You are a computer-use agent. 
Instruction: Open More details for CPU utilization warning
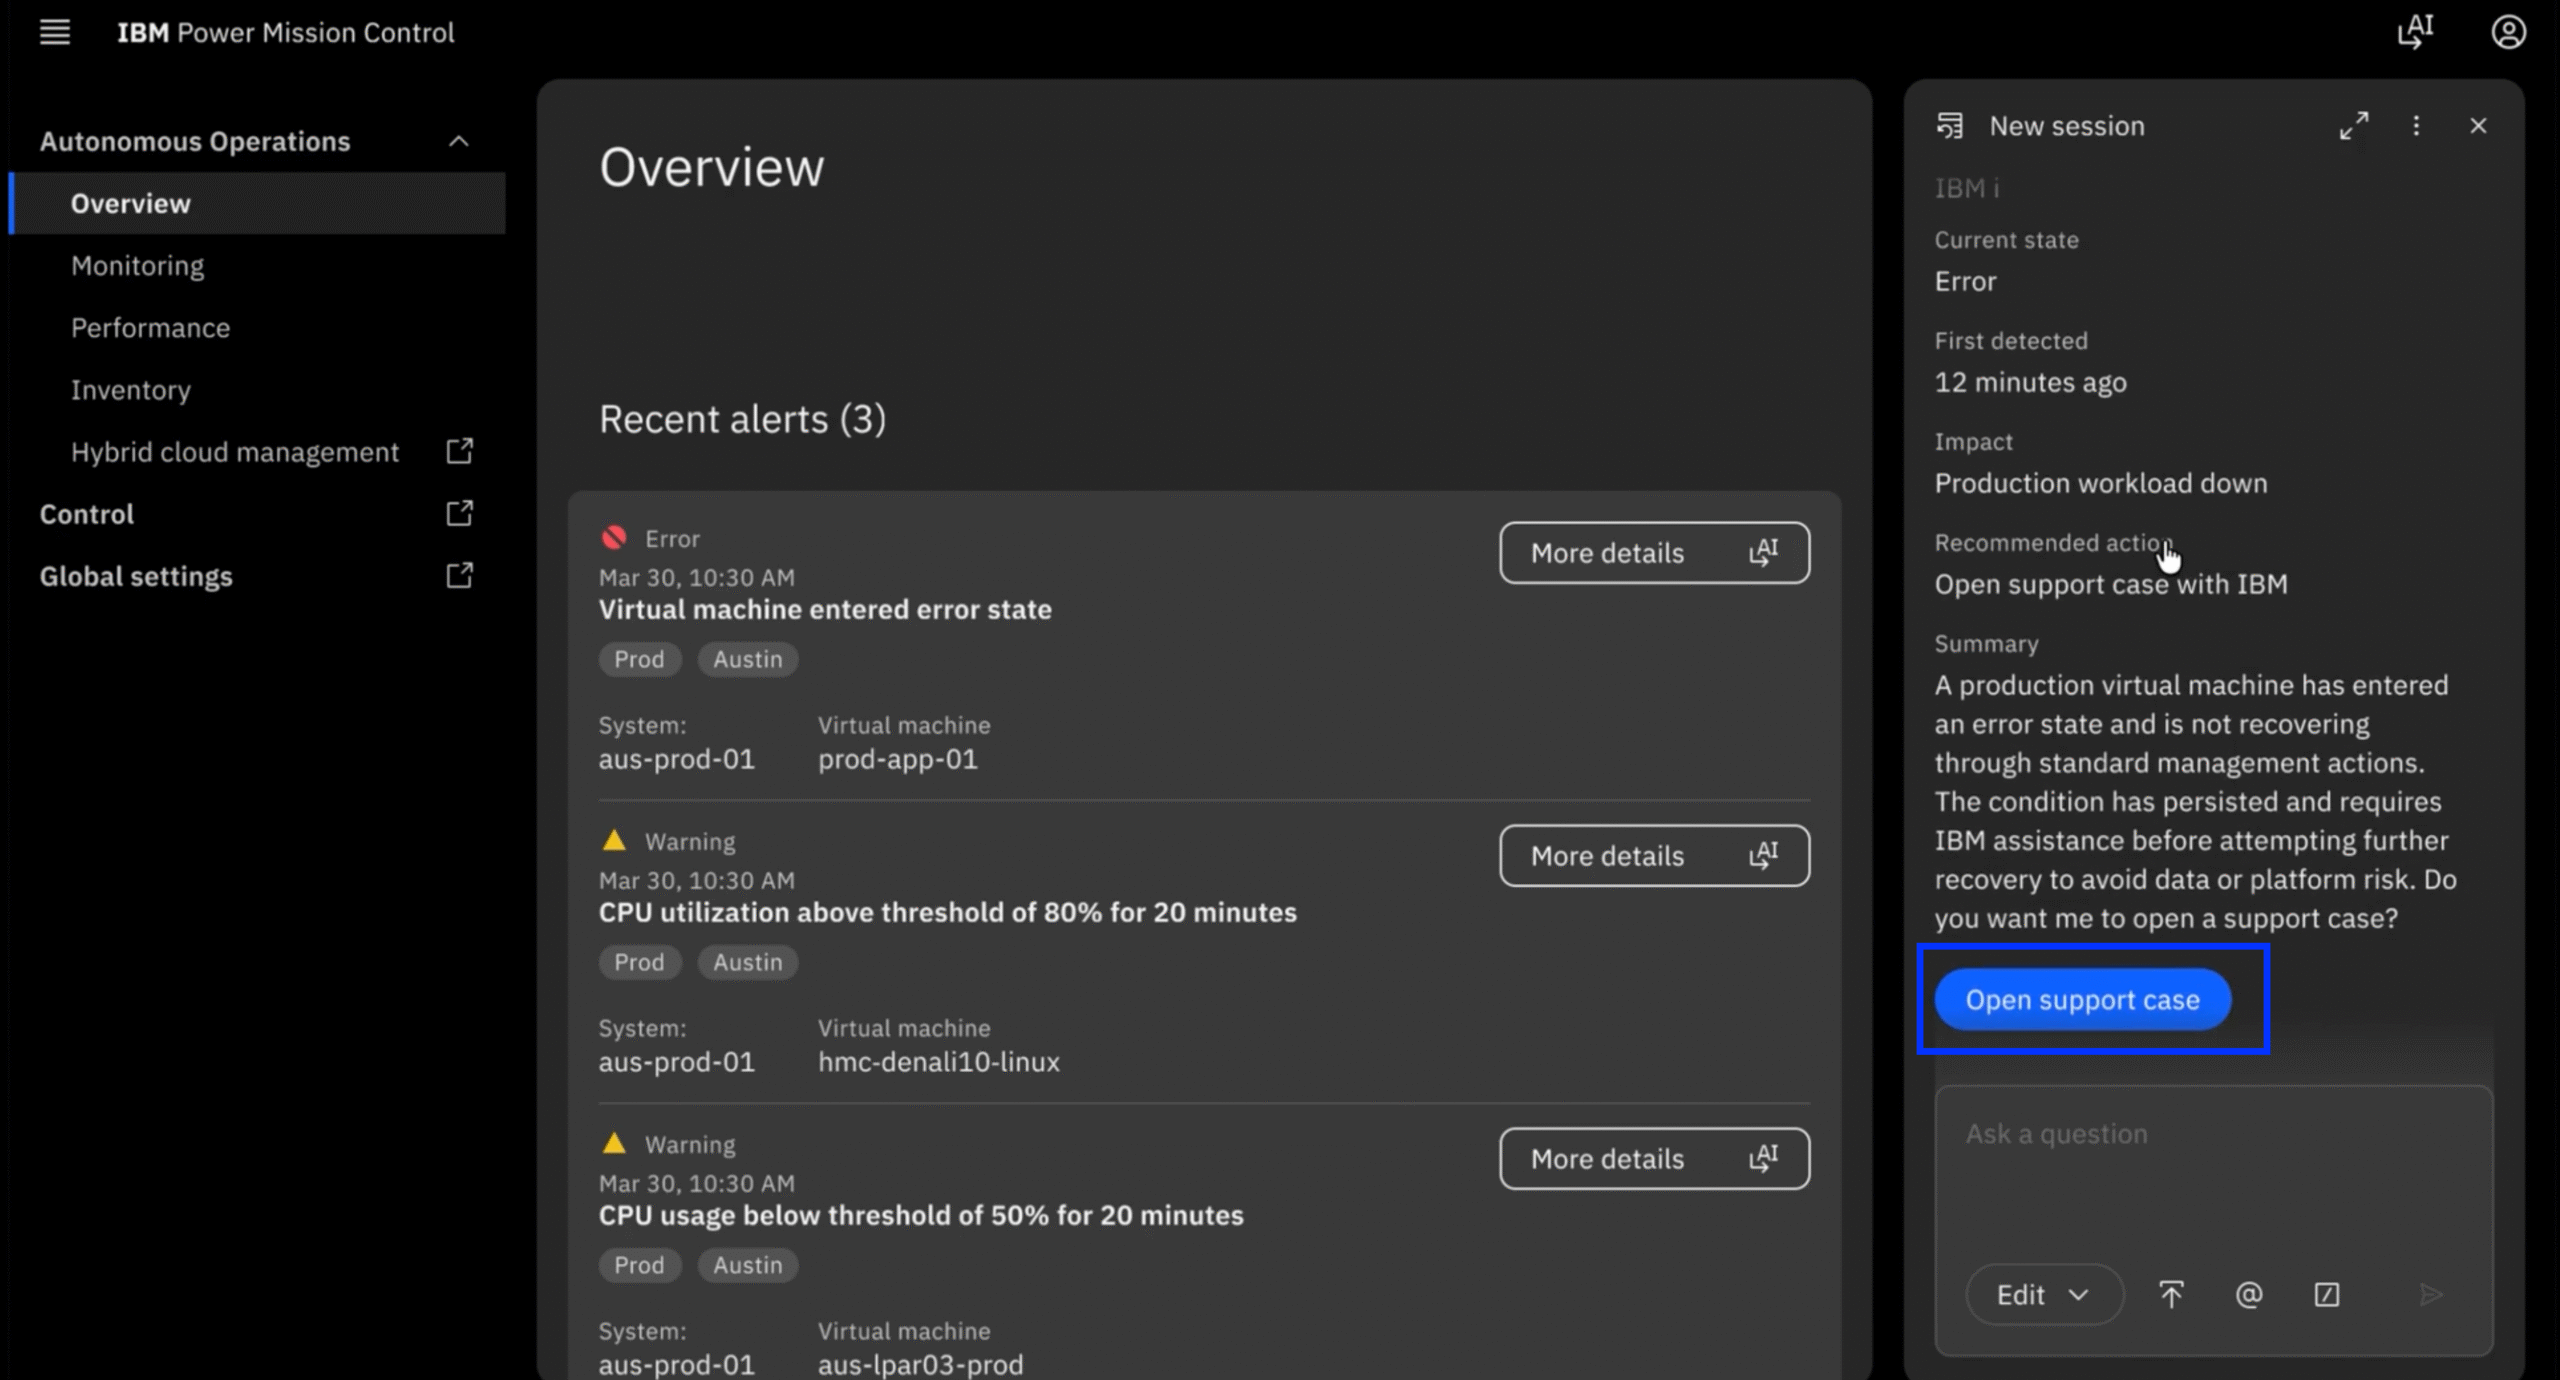coord(1654,856)
